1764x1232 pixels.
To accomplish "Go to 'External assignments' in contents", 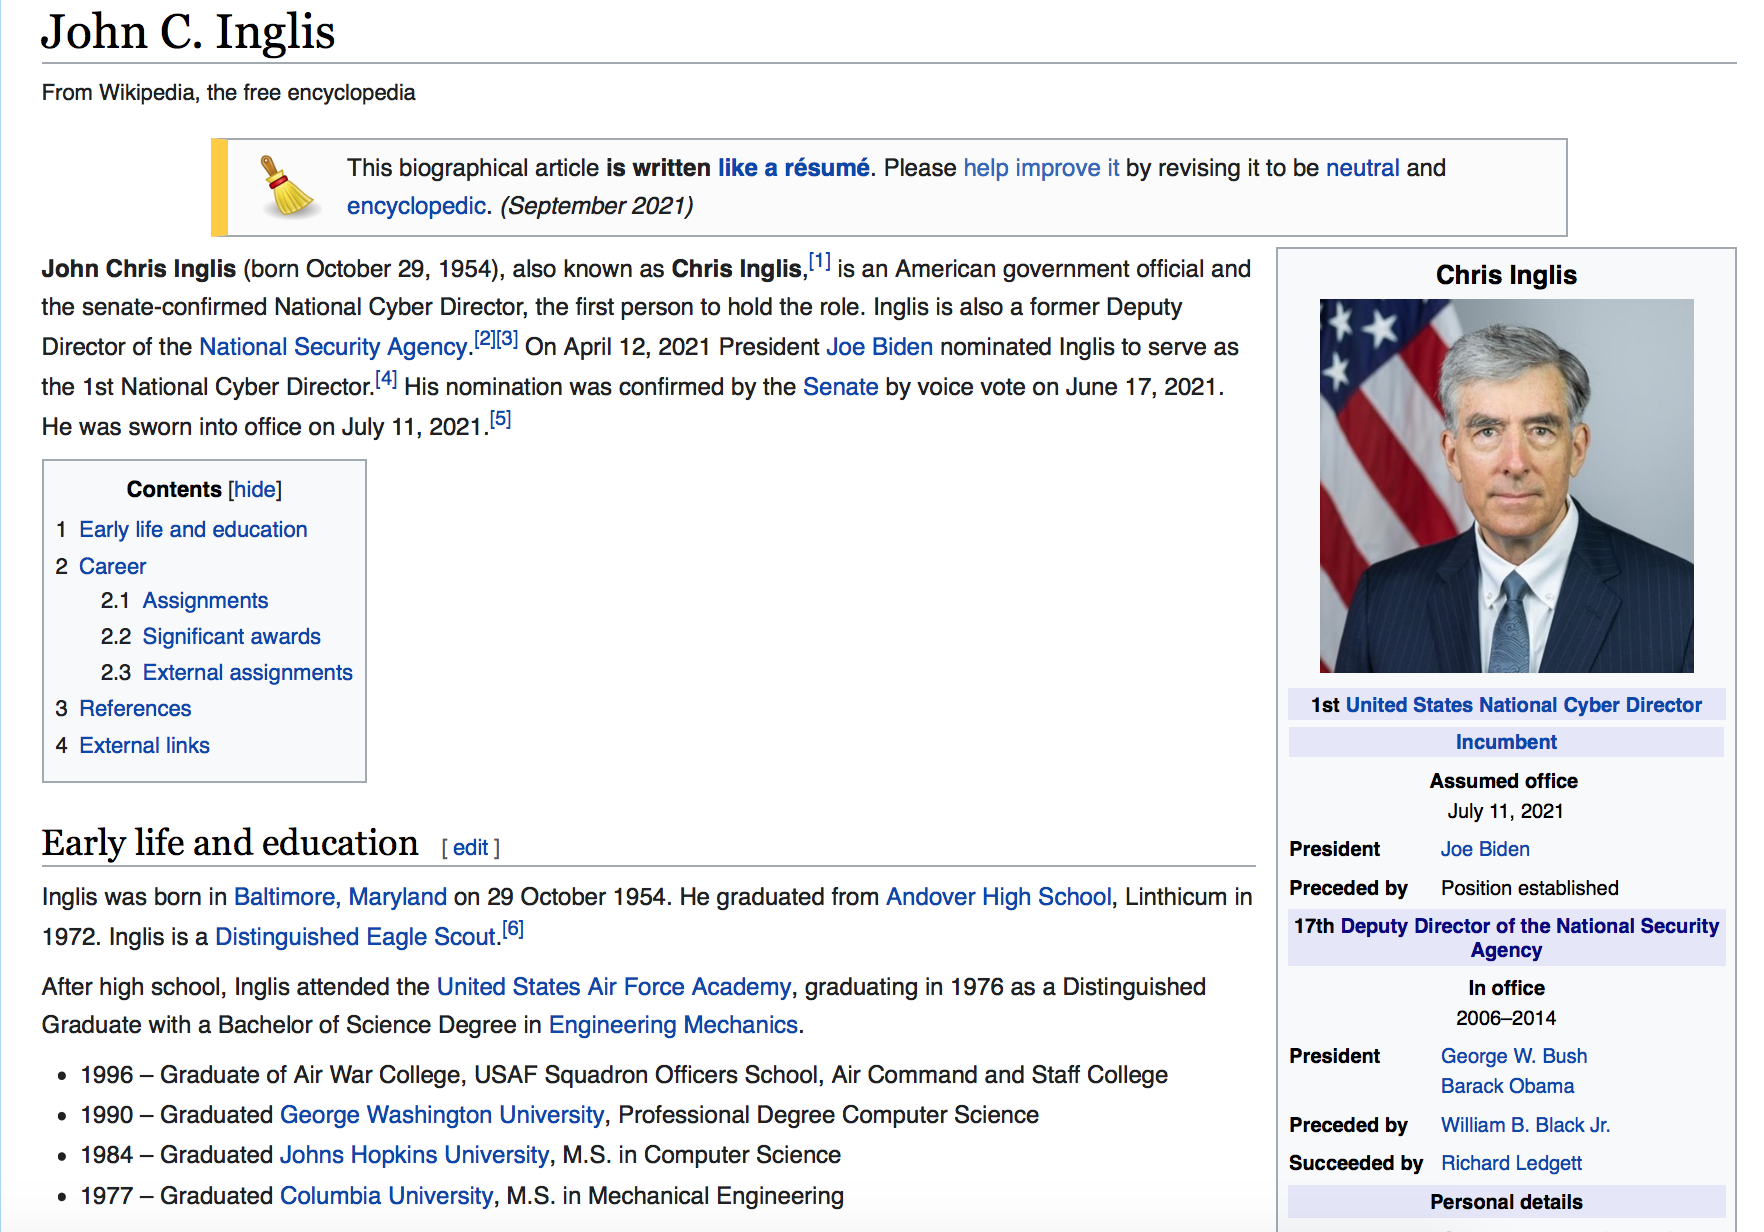I will tap(248, 673).
